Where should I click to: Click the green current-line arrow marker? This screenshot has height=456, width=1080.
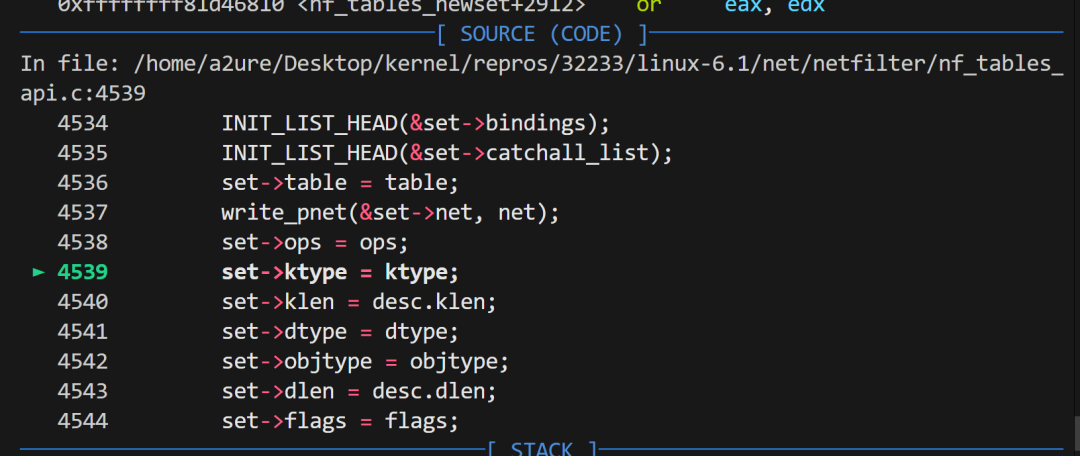tap(39, 272)
